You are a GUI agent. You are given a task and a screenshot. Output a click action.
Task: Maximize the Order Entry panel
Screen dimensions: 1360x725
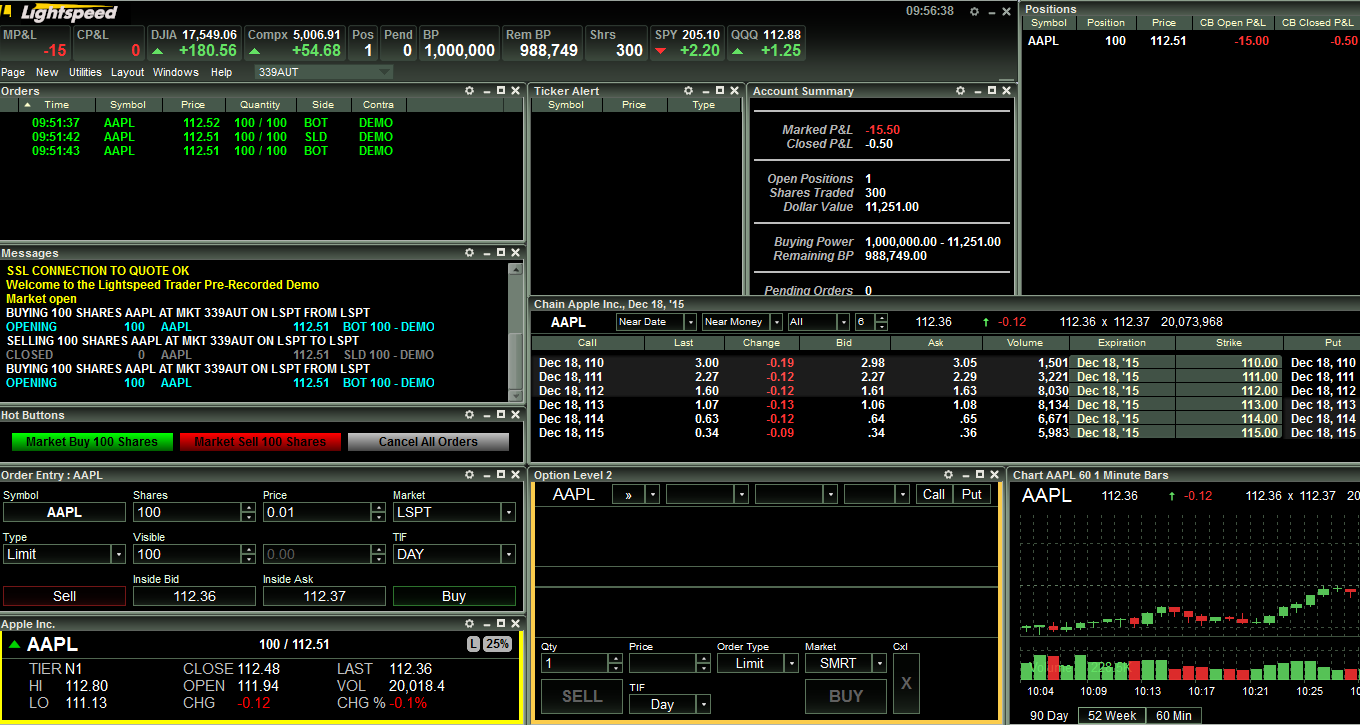501,475
